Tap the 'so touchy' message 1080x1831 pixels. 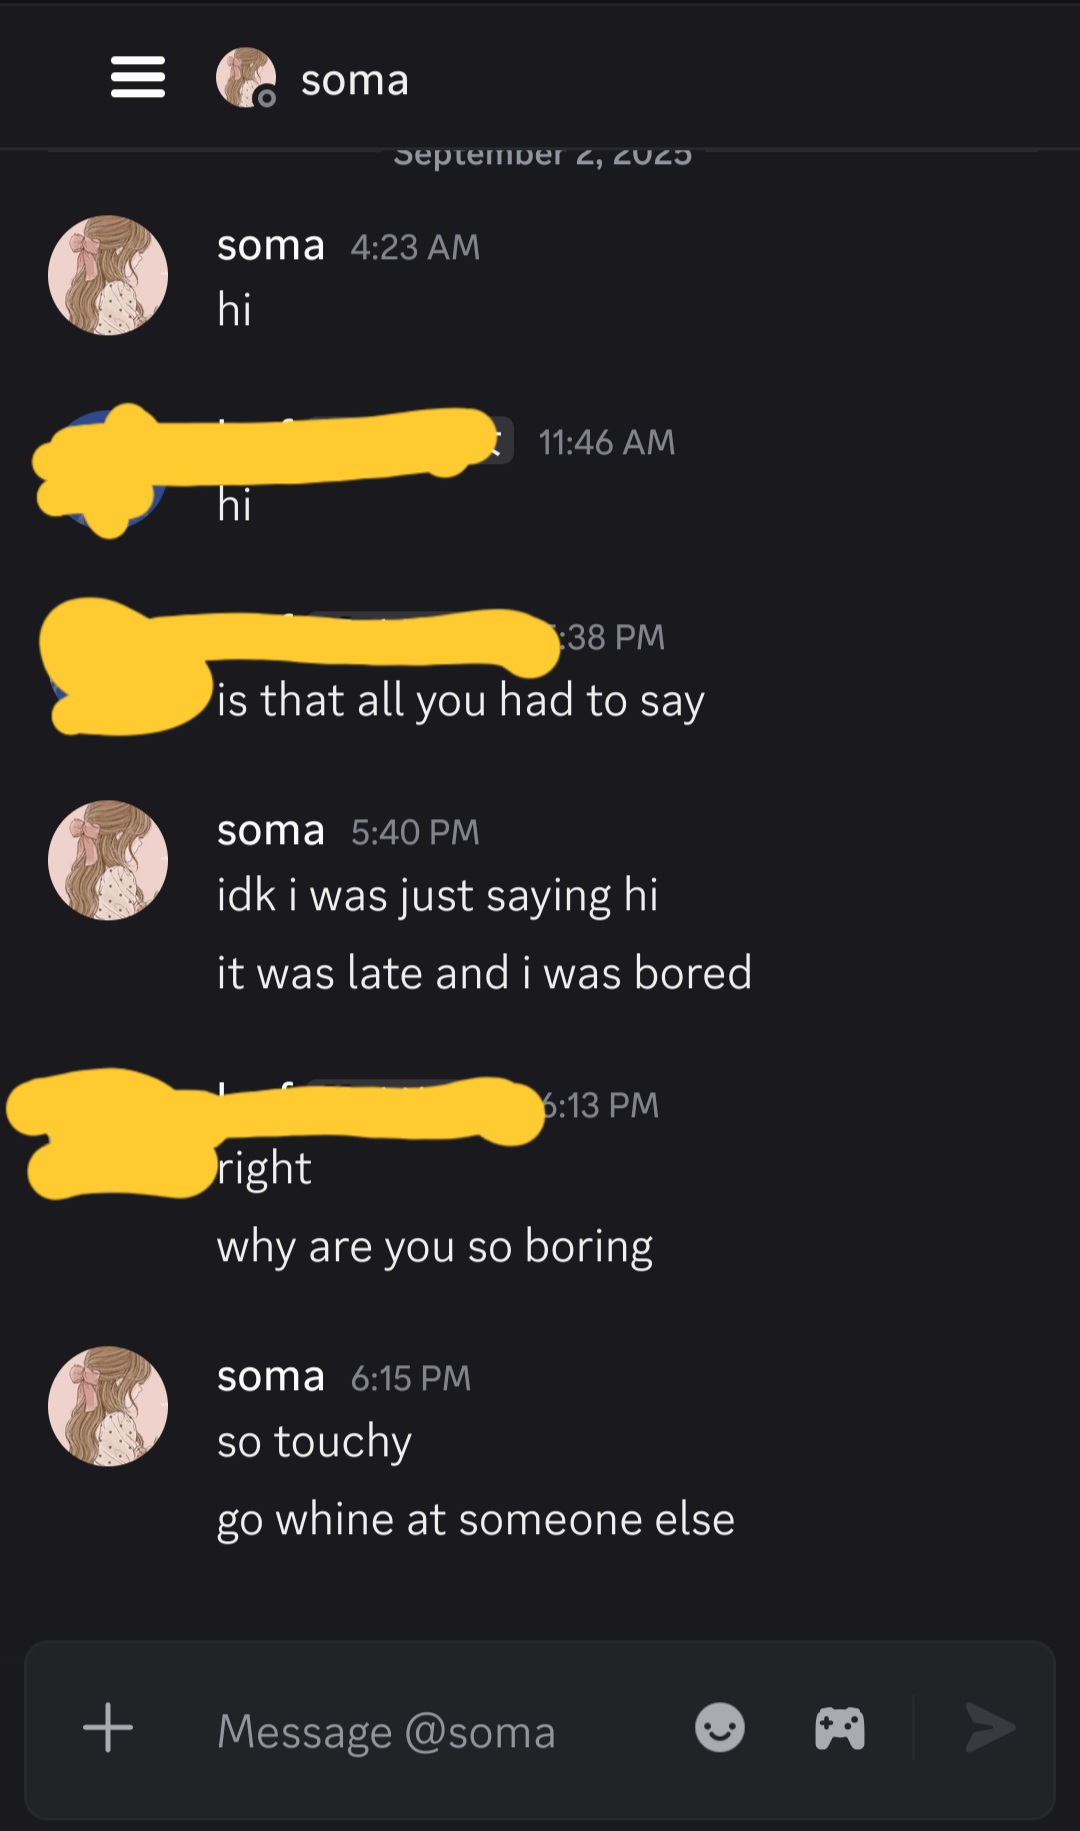pyautogui.click(x=314, y=1442)
